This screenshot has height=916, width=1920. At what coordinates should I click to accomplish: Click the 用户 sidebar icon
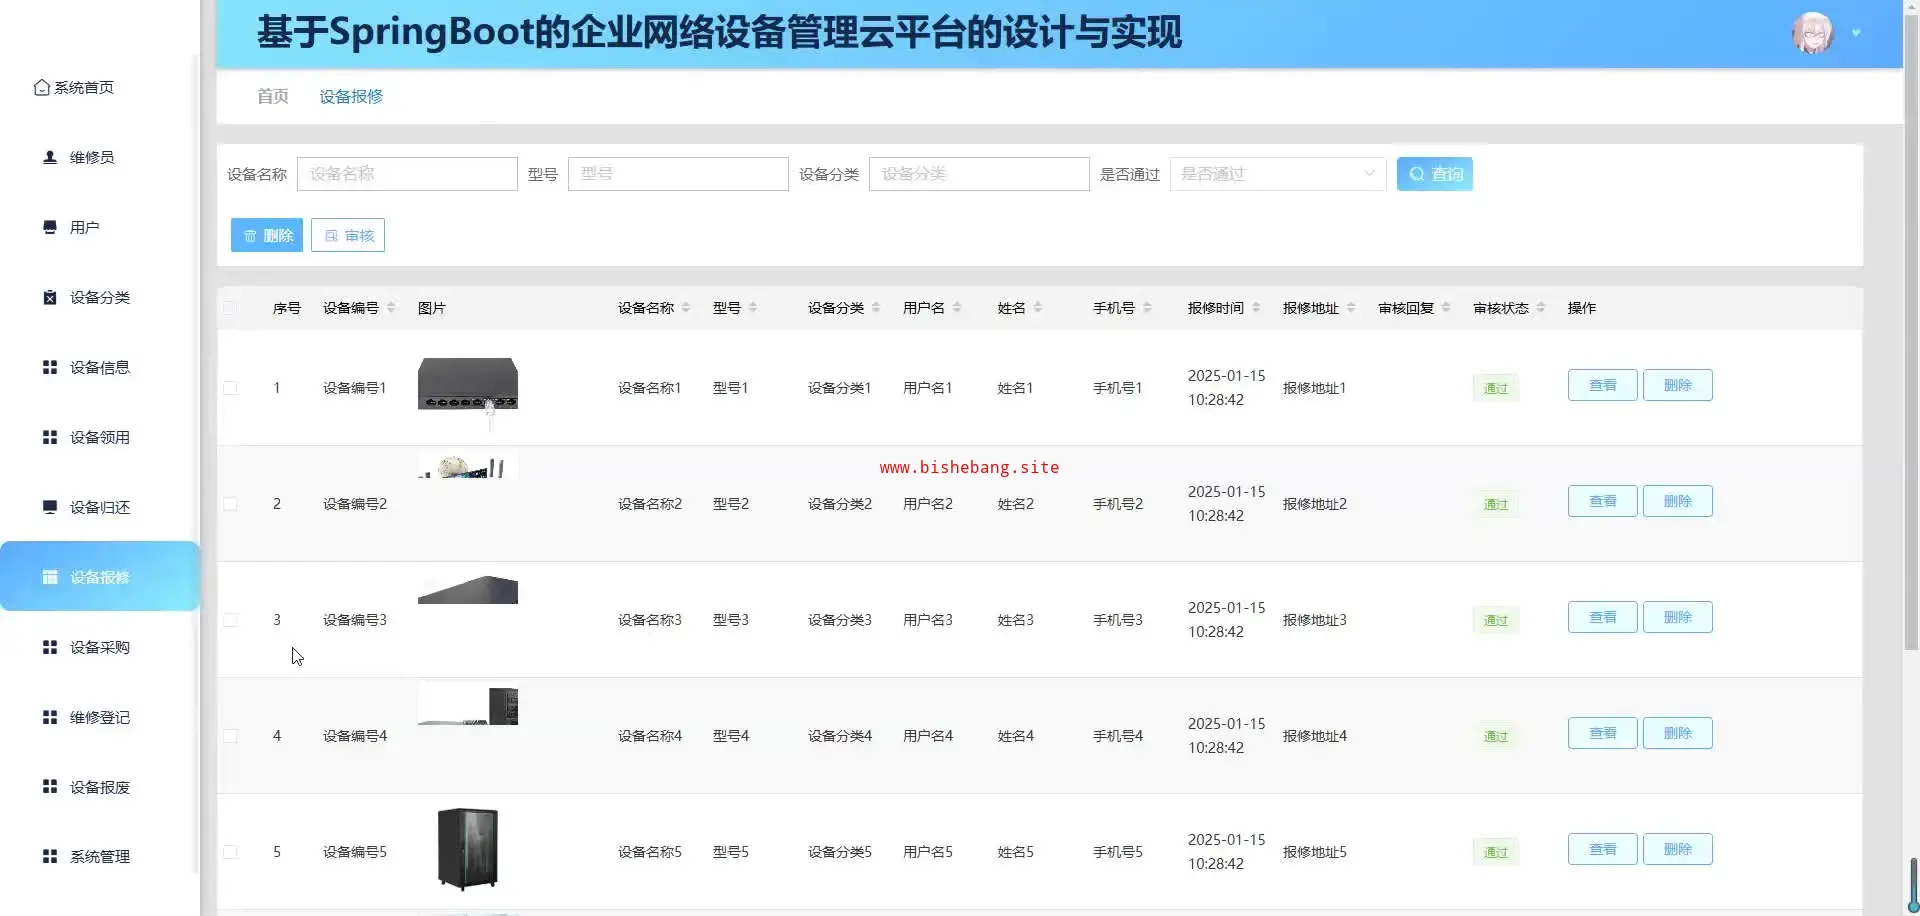tap(50, 227)
